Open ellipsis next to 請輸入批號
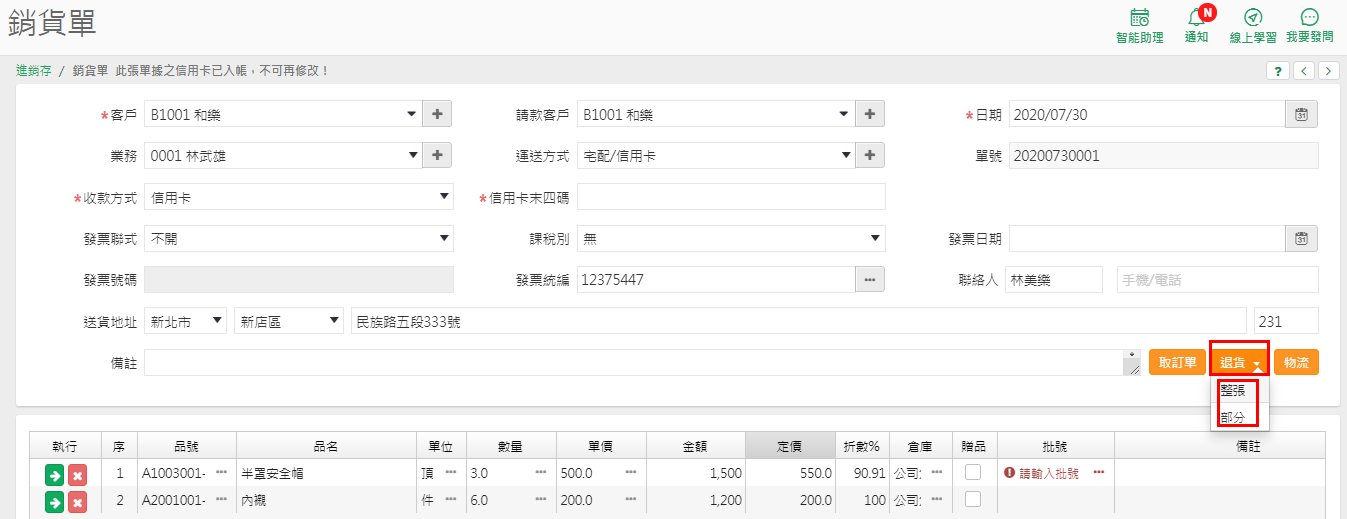This screenshot has height=519, width=1347. coord(1099,472)
